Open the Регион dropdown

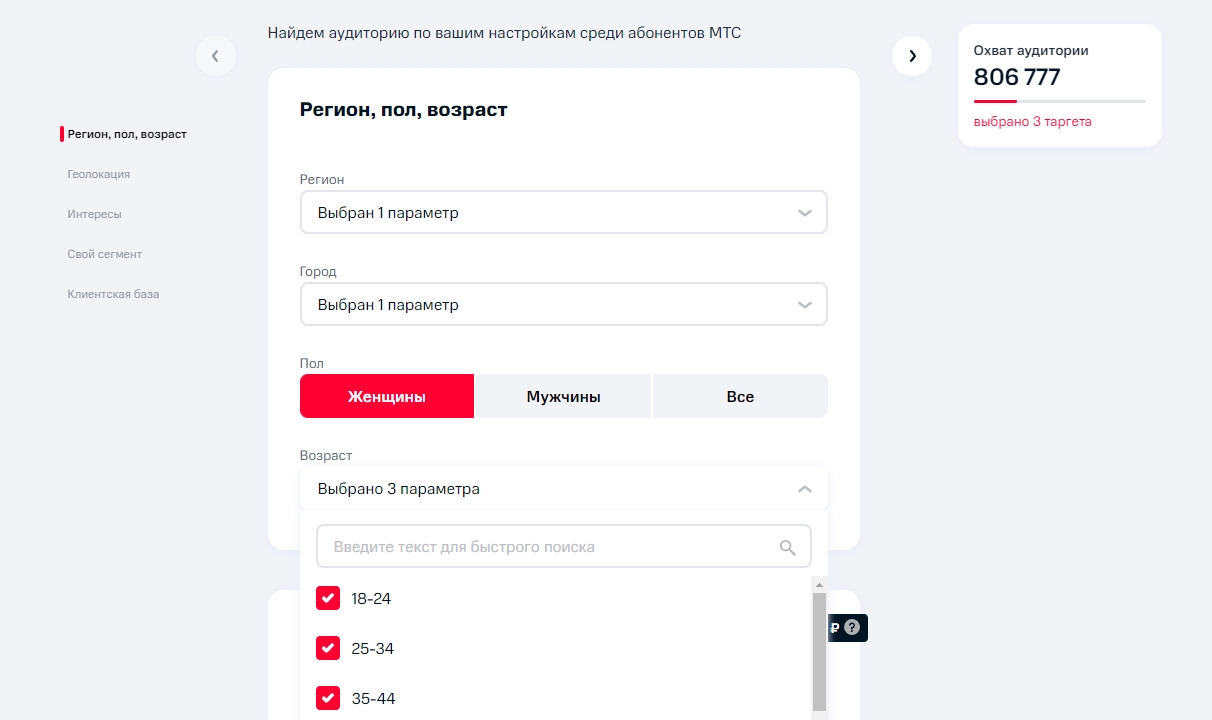click(563, 212)
